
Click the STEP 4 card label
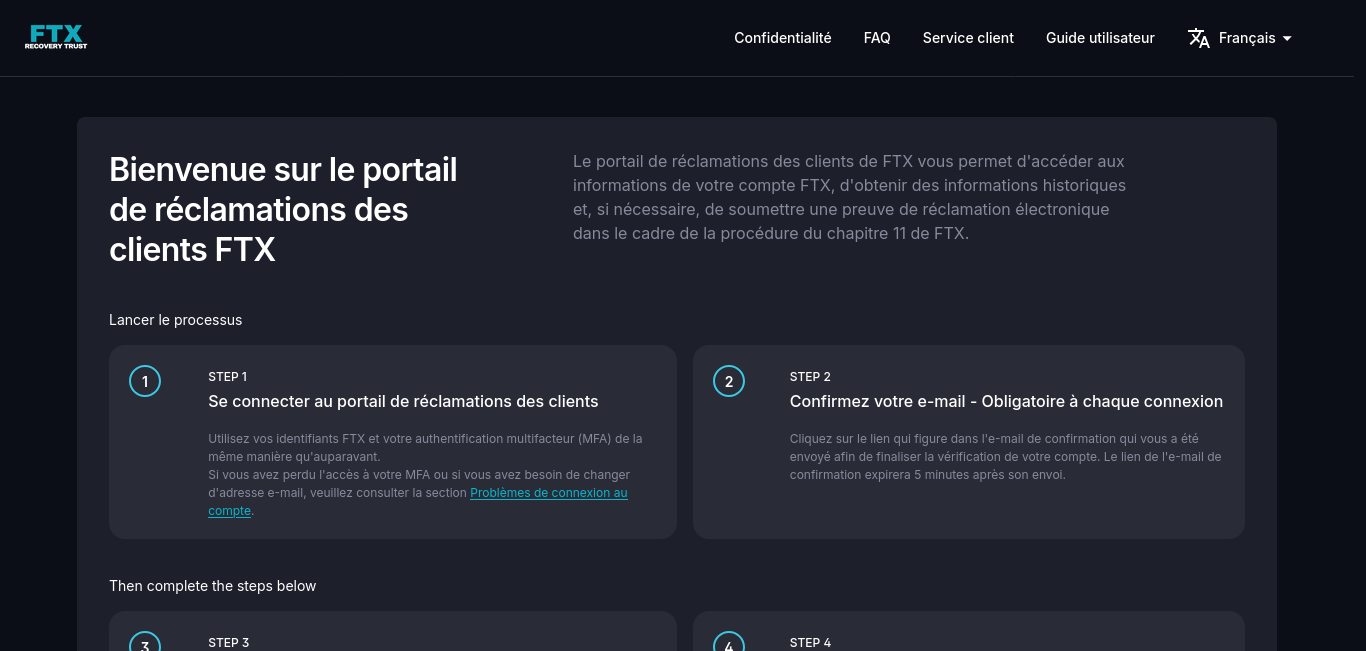[x=810, y=642]
